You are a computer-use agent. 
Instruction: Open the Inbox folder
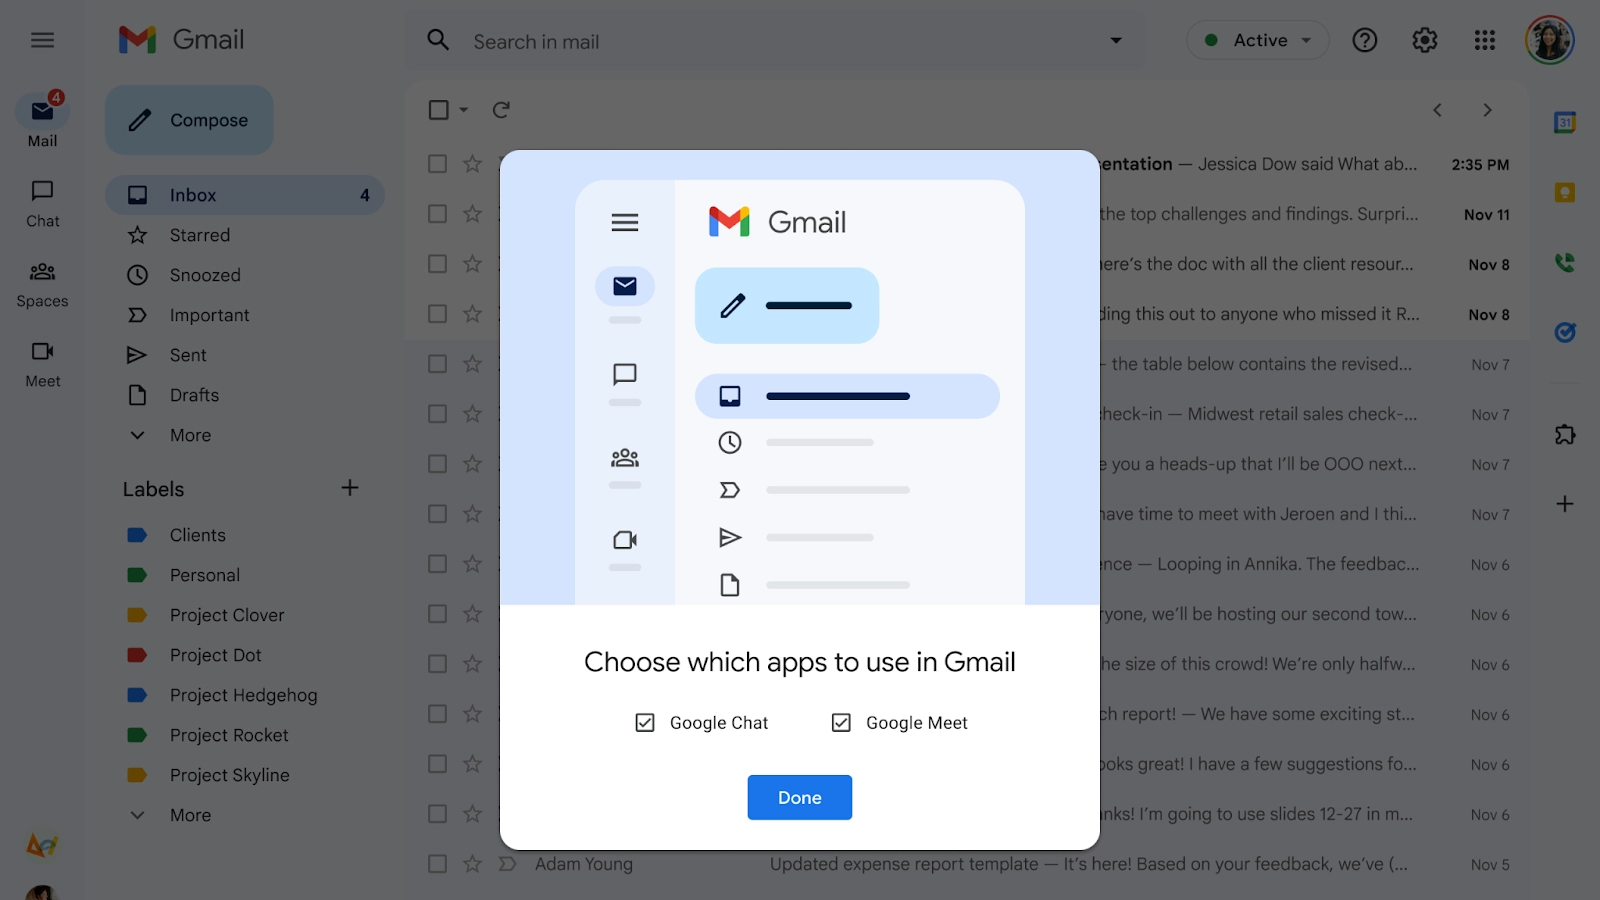(x=245, y=195)
